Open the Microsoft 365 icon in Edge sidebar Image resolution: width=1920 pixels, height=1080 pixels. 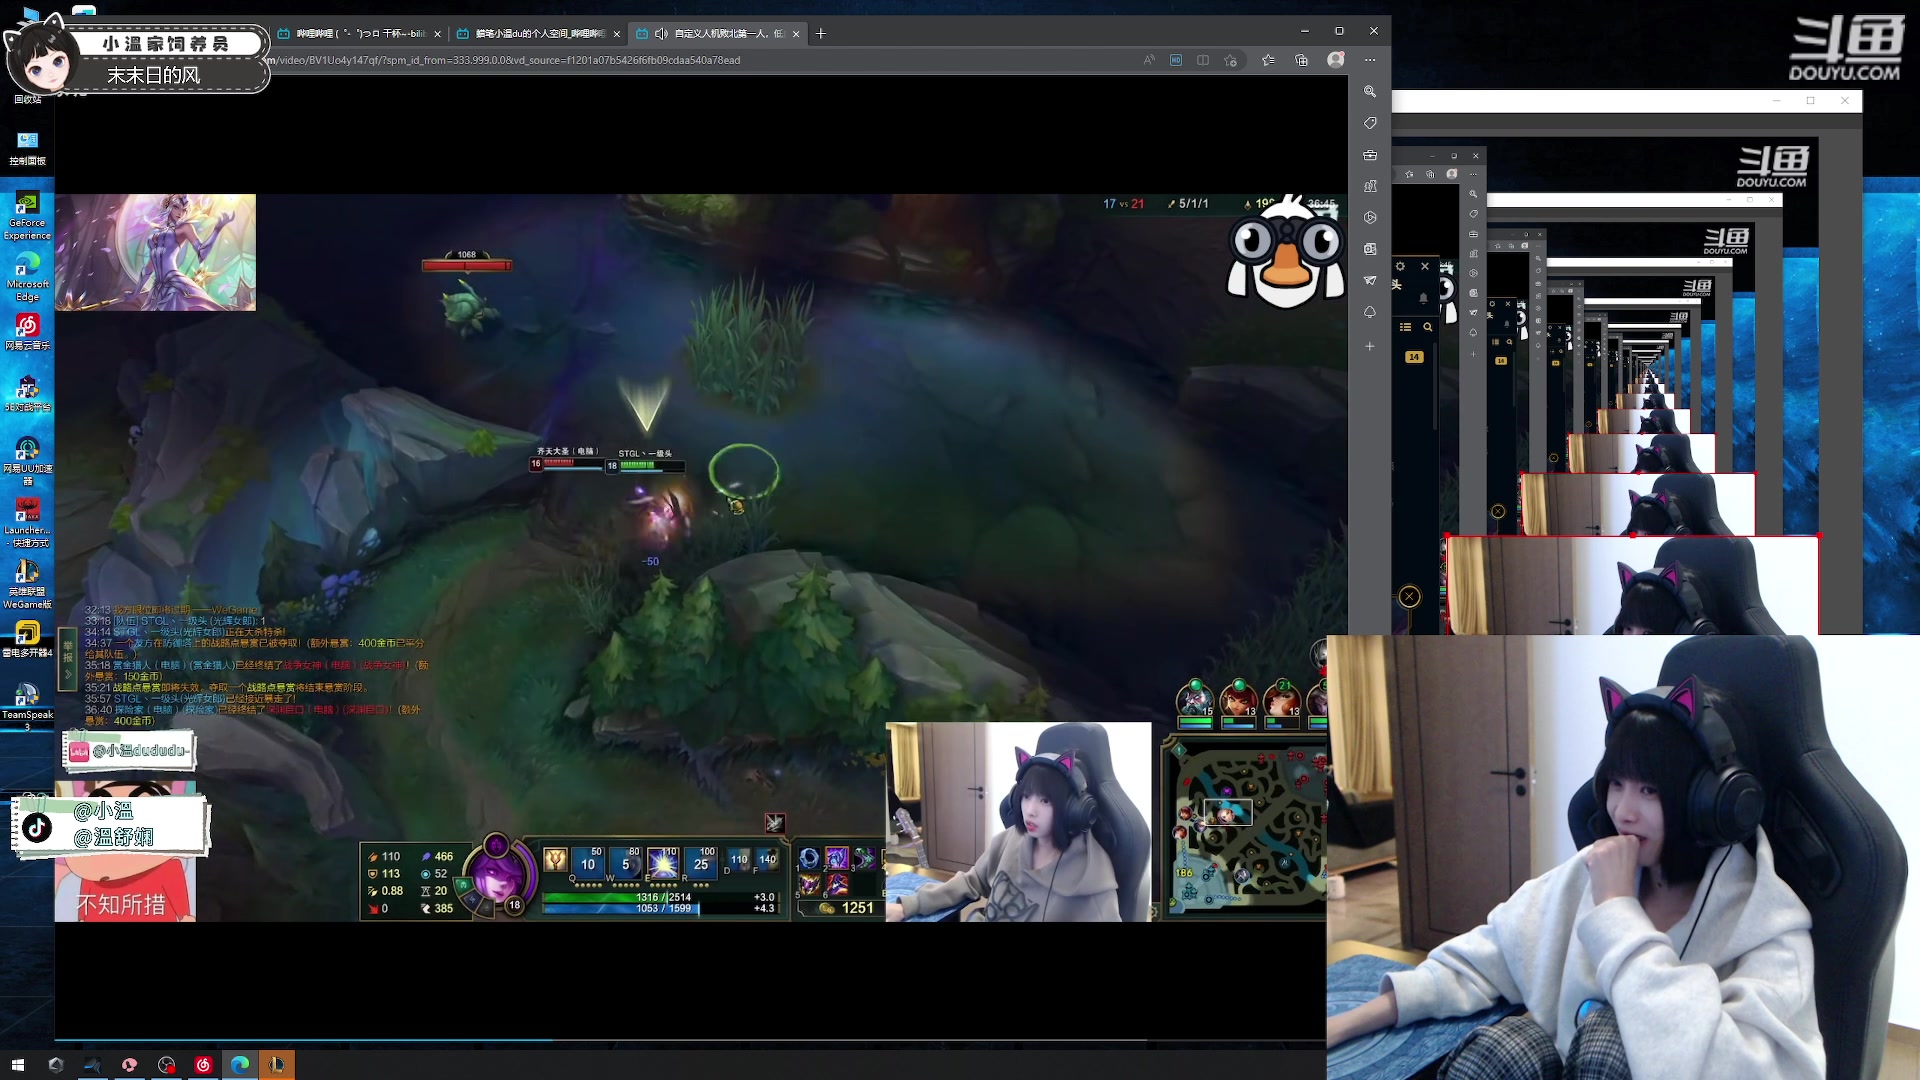[x=1370, y=217]
